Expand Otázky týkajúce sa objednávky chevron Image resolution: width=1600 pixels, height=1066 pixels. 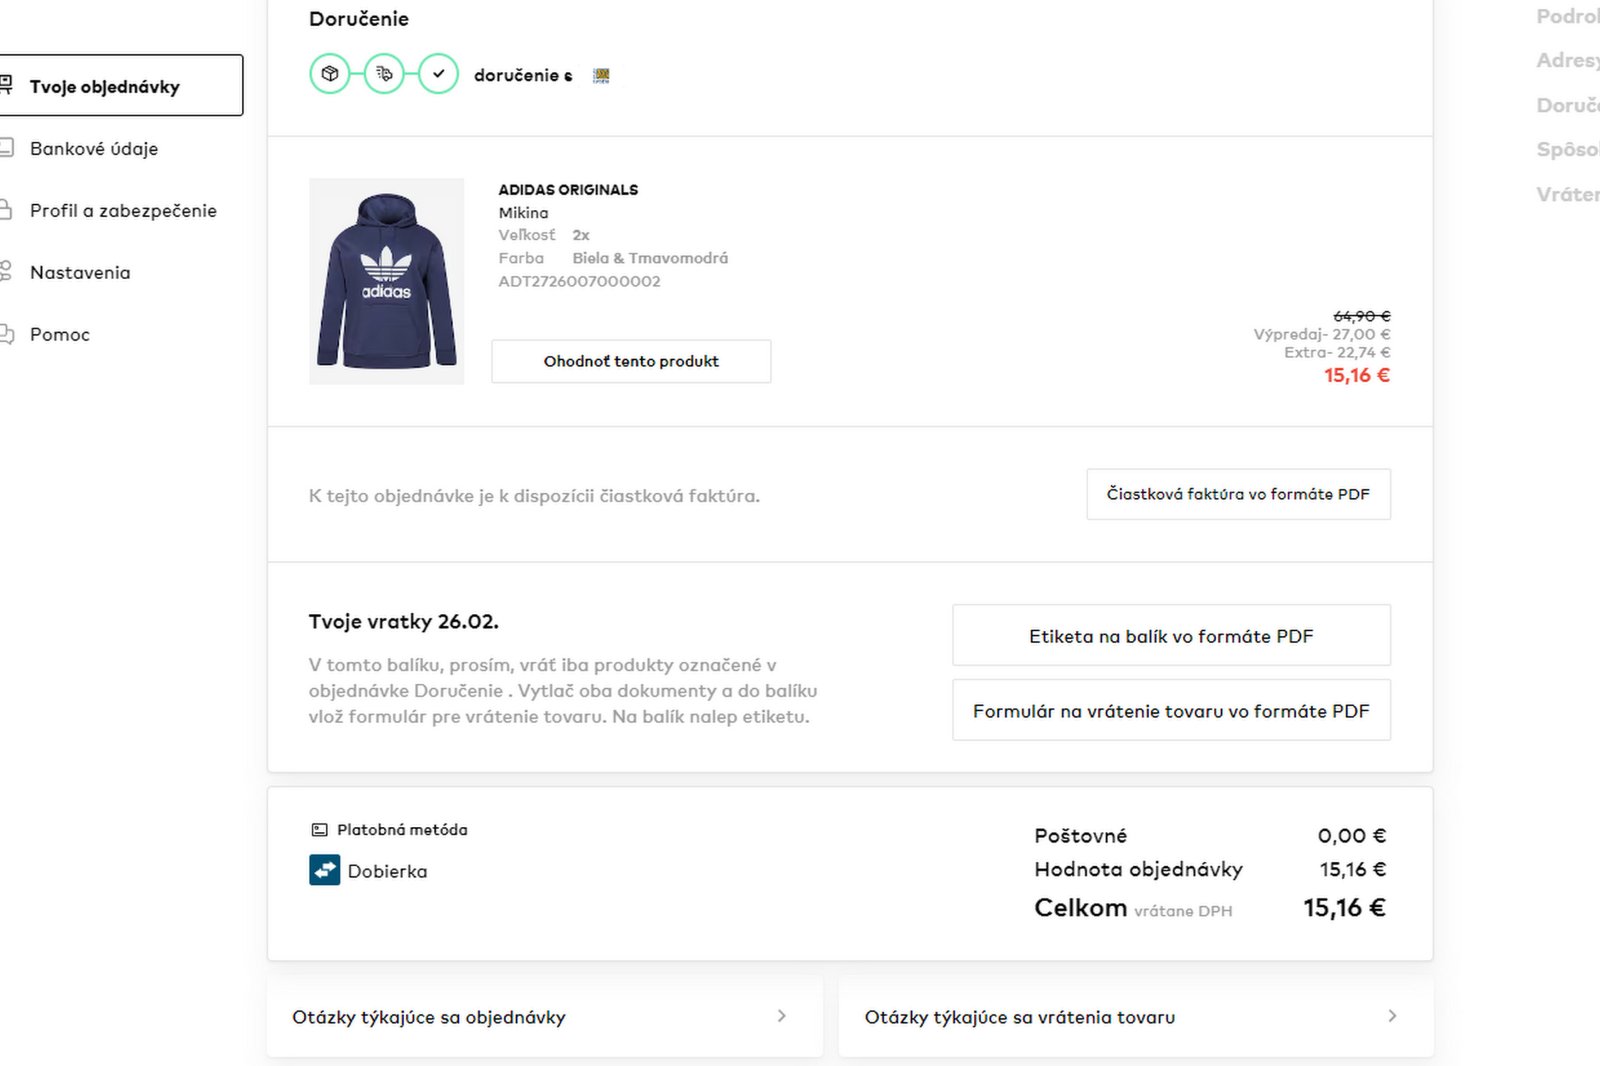click(781, 1016)
